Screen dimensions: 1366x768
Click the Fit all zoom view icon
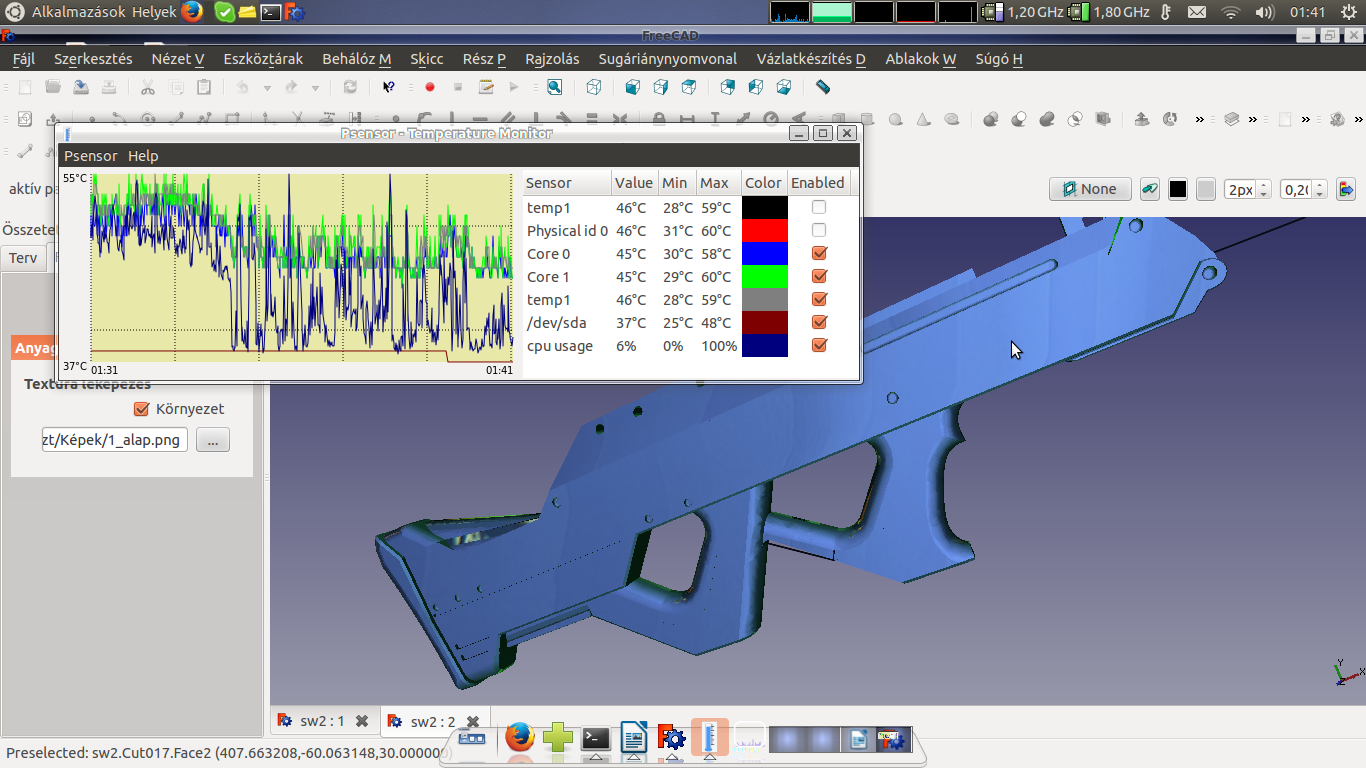tap(554, 87)
